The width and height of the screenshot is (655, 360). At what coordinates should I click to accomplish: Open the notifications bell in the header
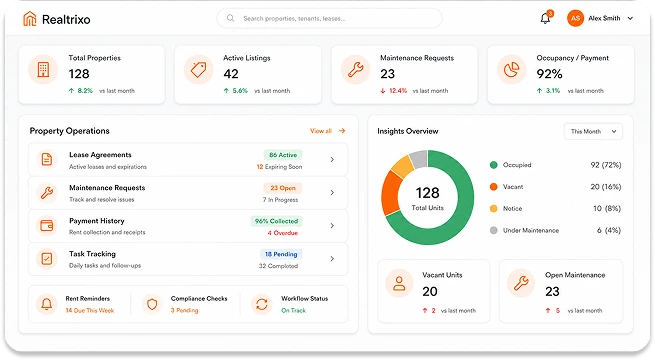(x=545, y=18)
